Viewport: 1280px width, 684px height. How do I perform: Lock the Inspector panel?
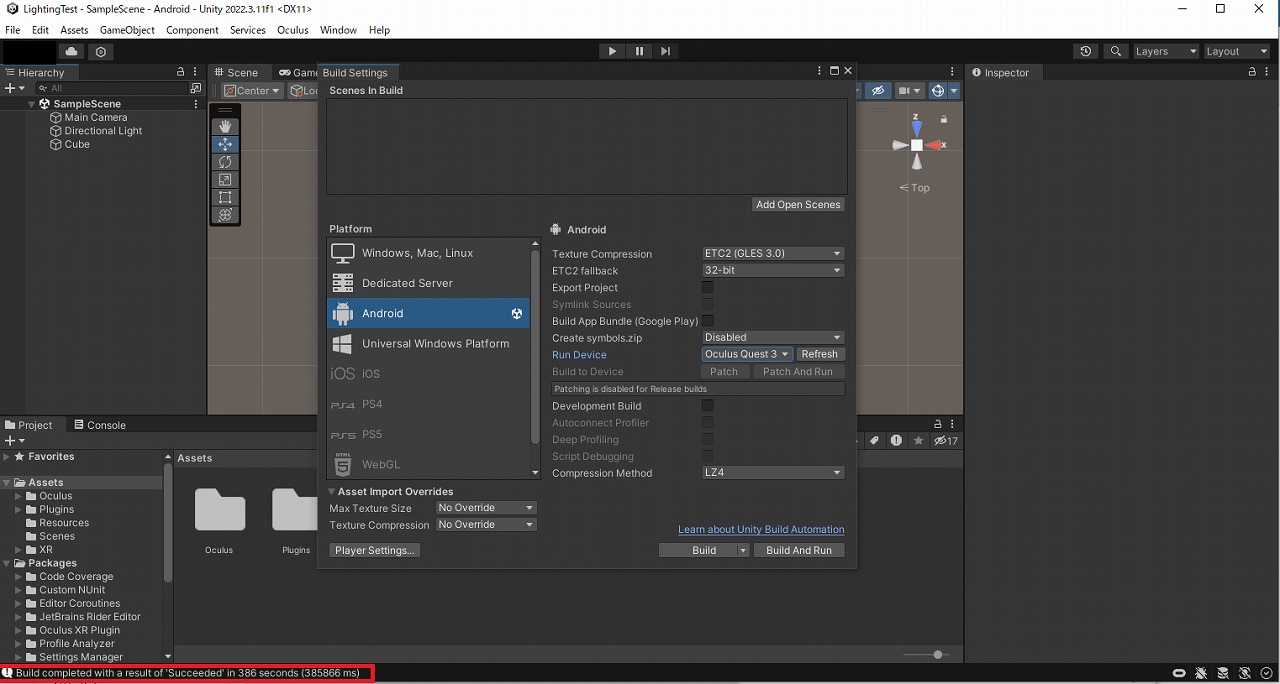[x=1252, y=72]
